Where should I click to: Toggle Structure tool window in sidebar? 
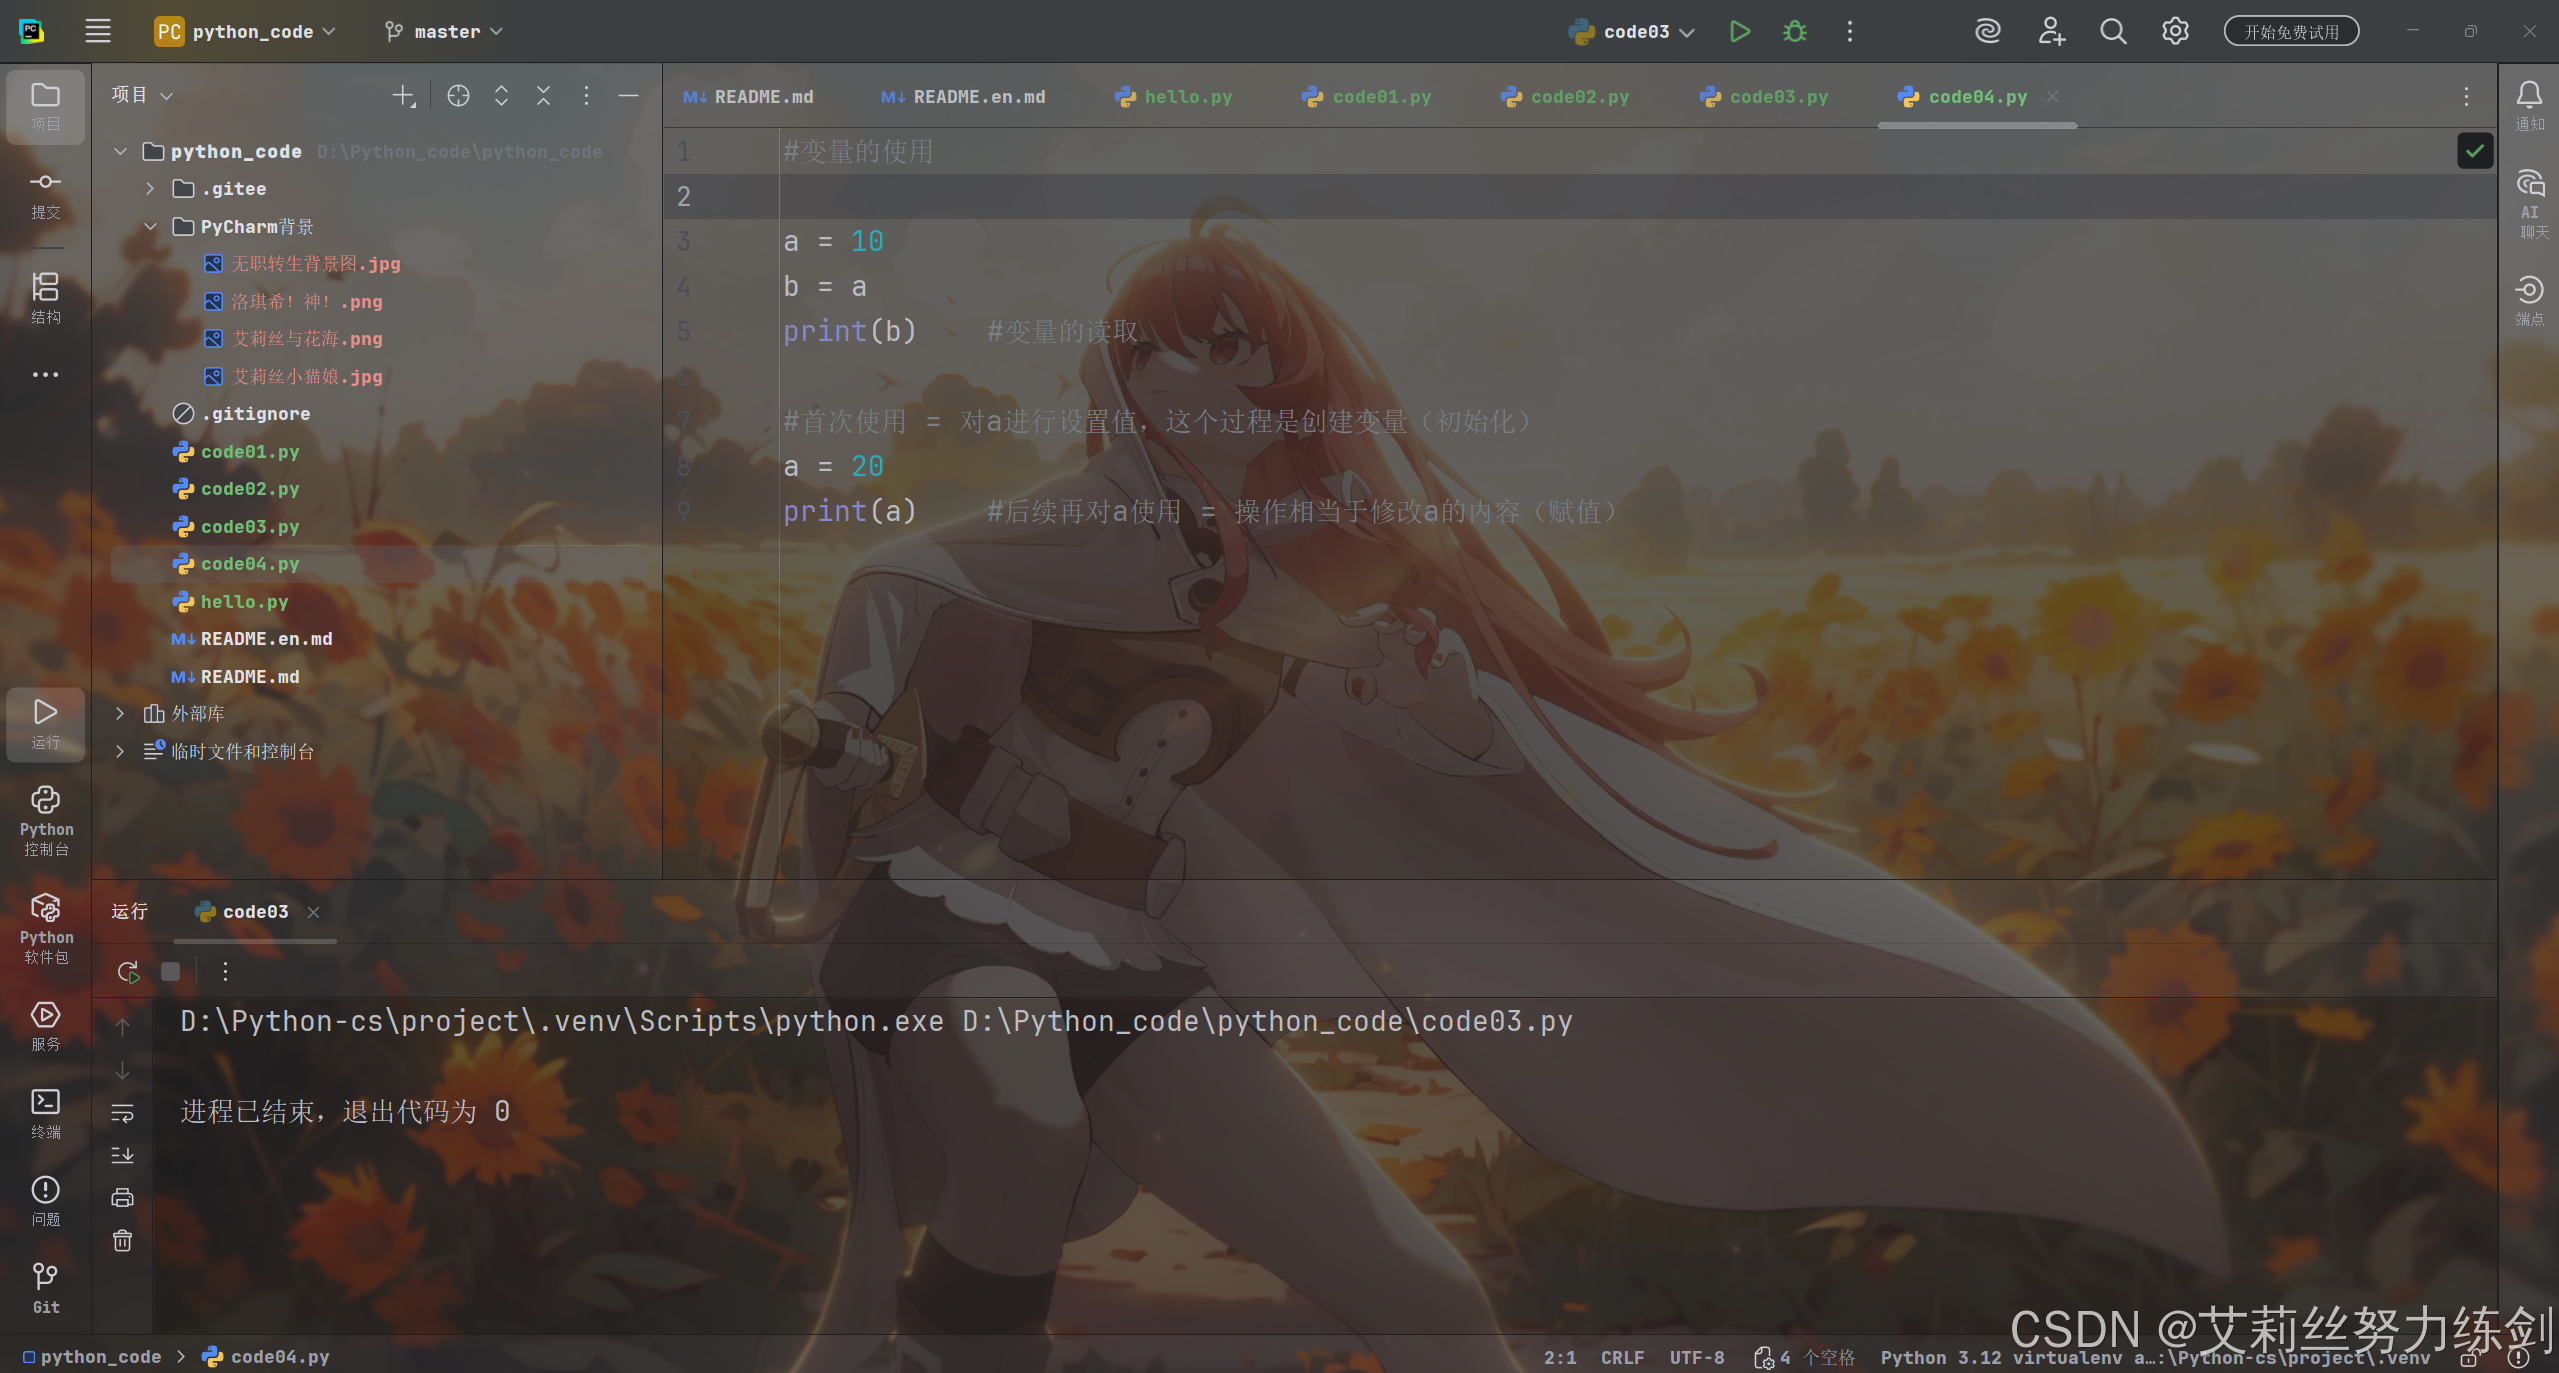(46, 297)
